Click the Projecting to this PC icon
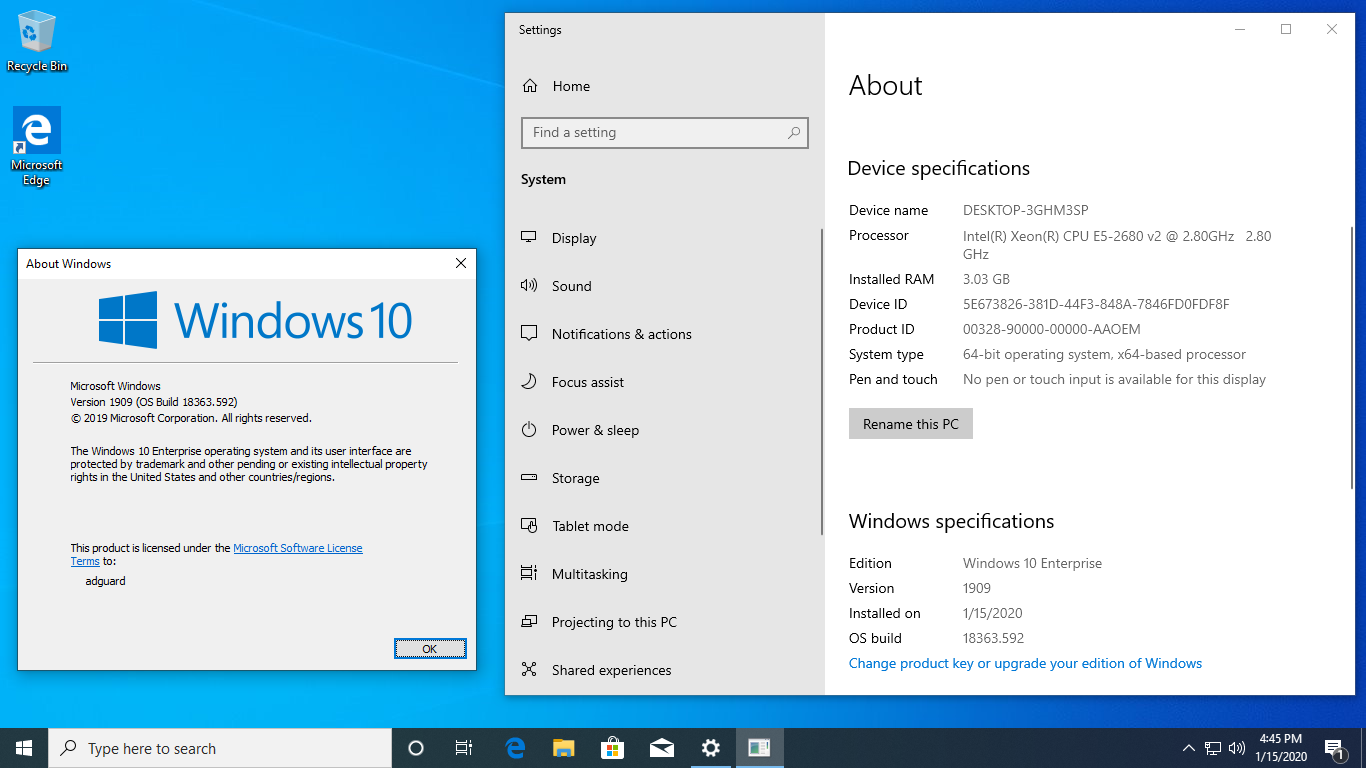The height and width of the screenshot is (768, 1366). (x=529, y=622)
